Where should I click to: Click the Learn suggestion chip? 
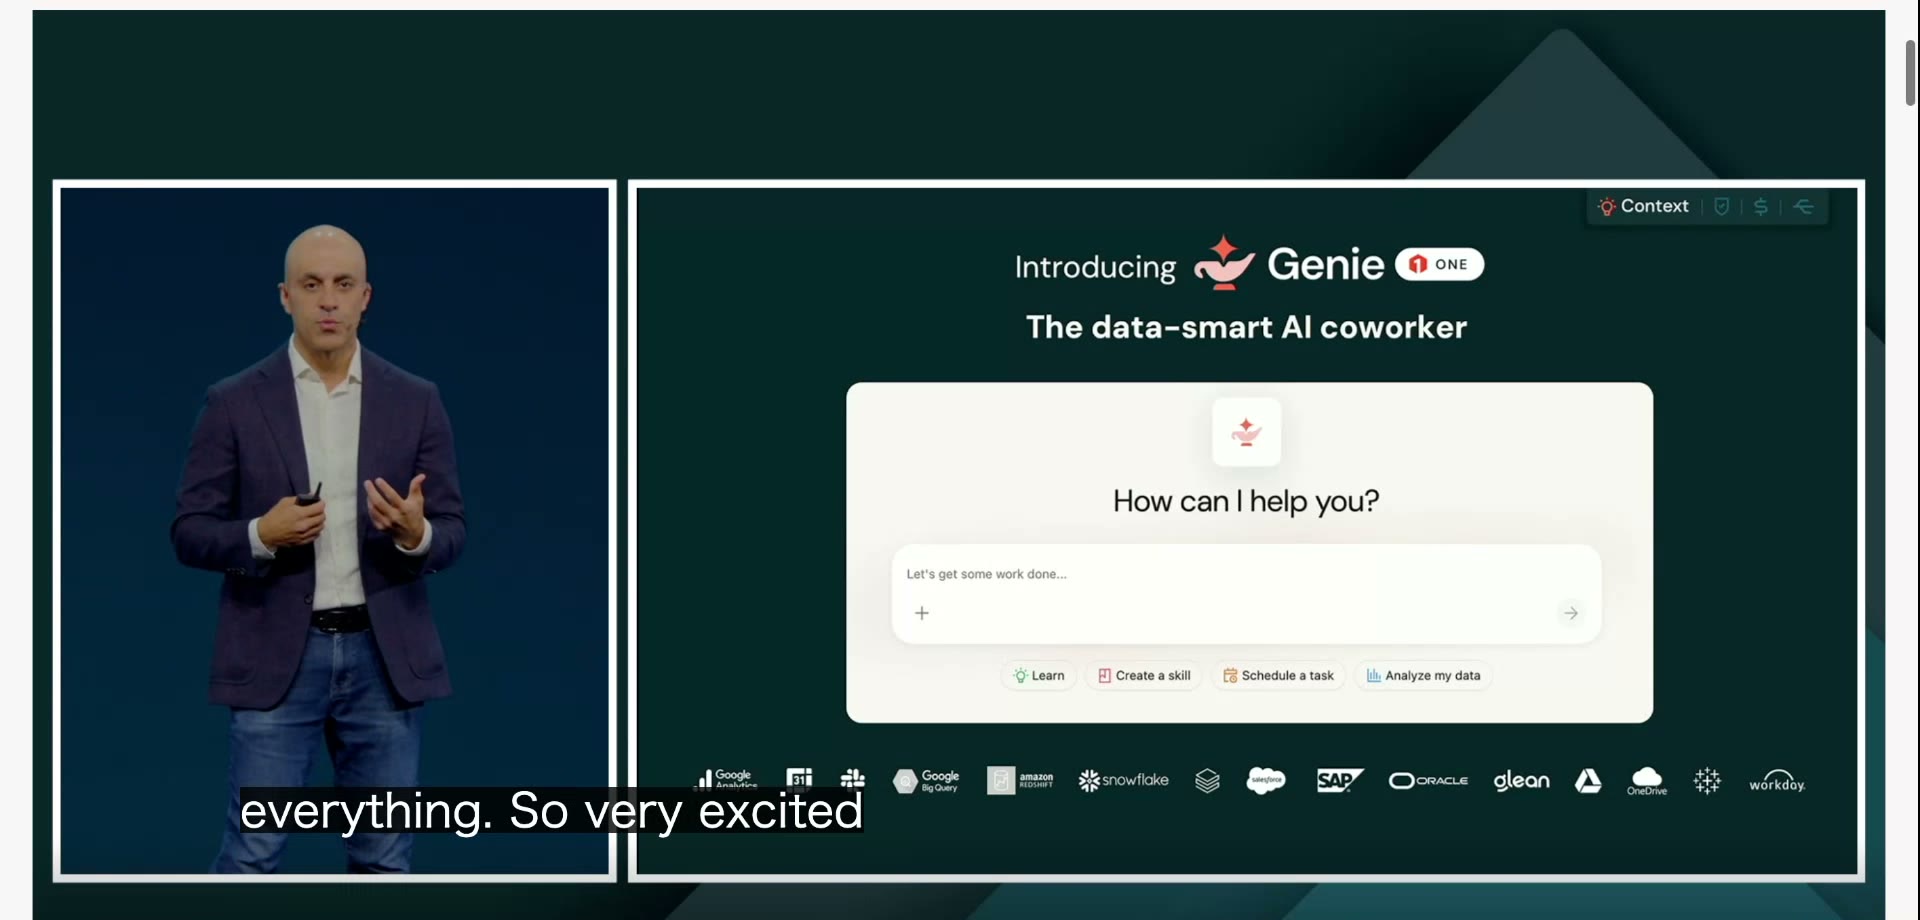pos(1038,676)
